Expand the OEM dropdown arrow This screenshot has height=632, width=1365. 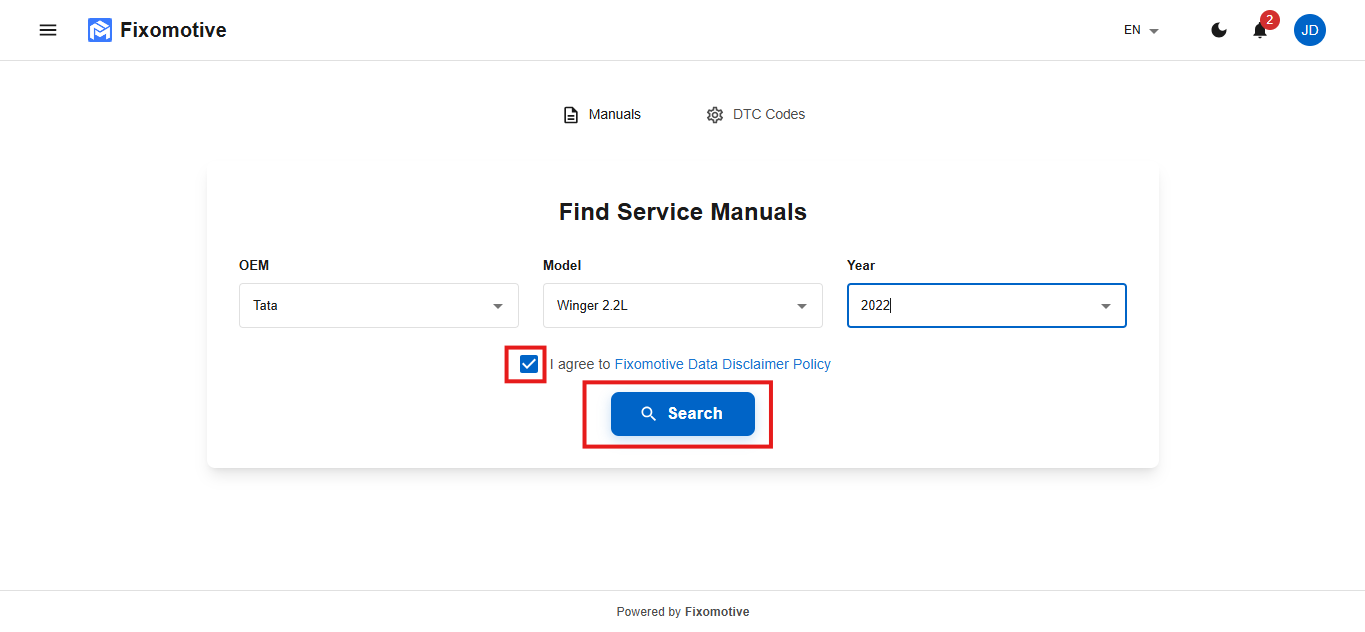point(498,306)
